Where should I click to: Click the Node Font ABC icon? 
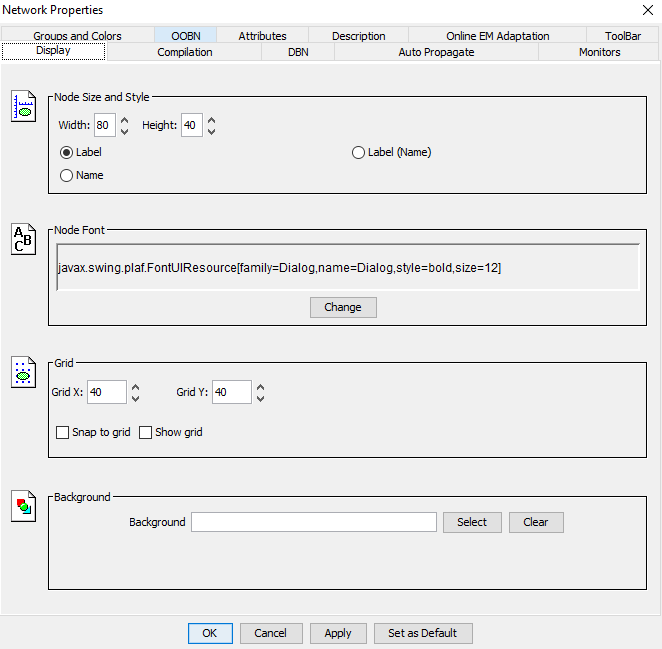coord(23,240)
